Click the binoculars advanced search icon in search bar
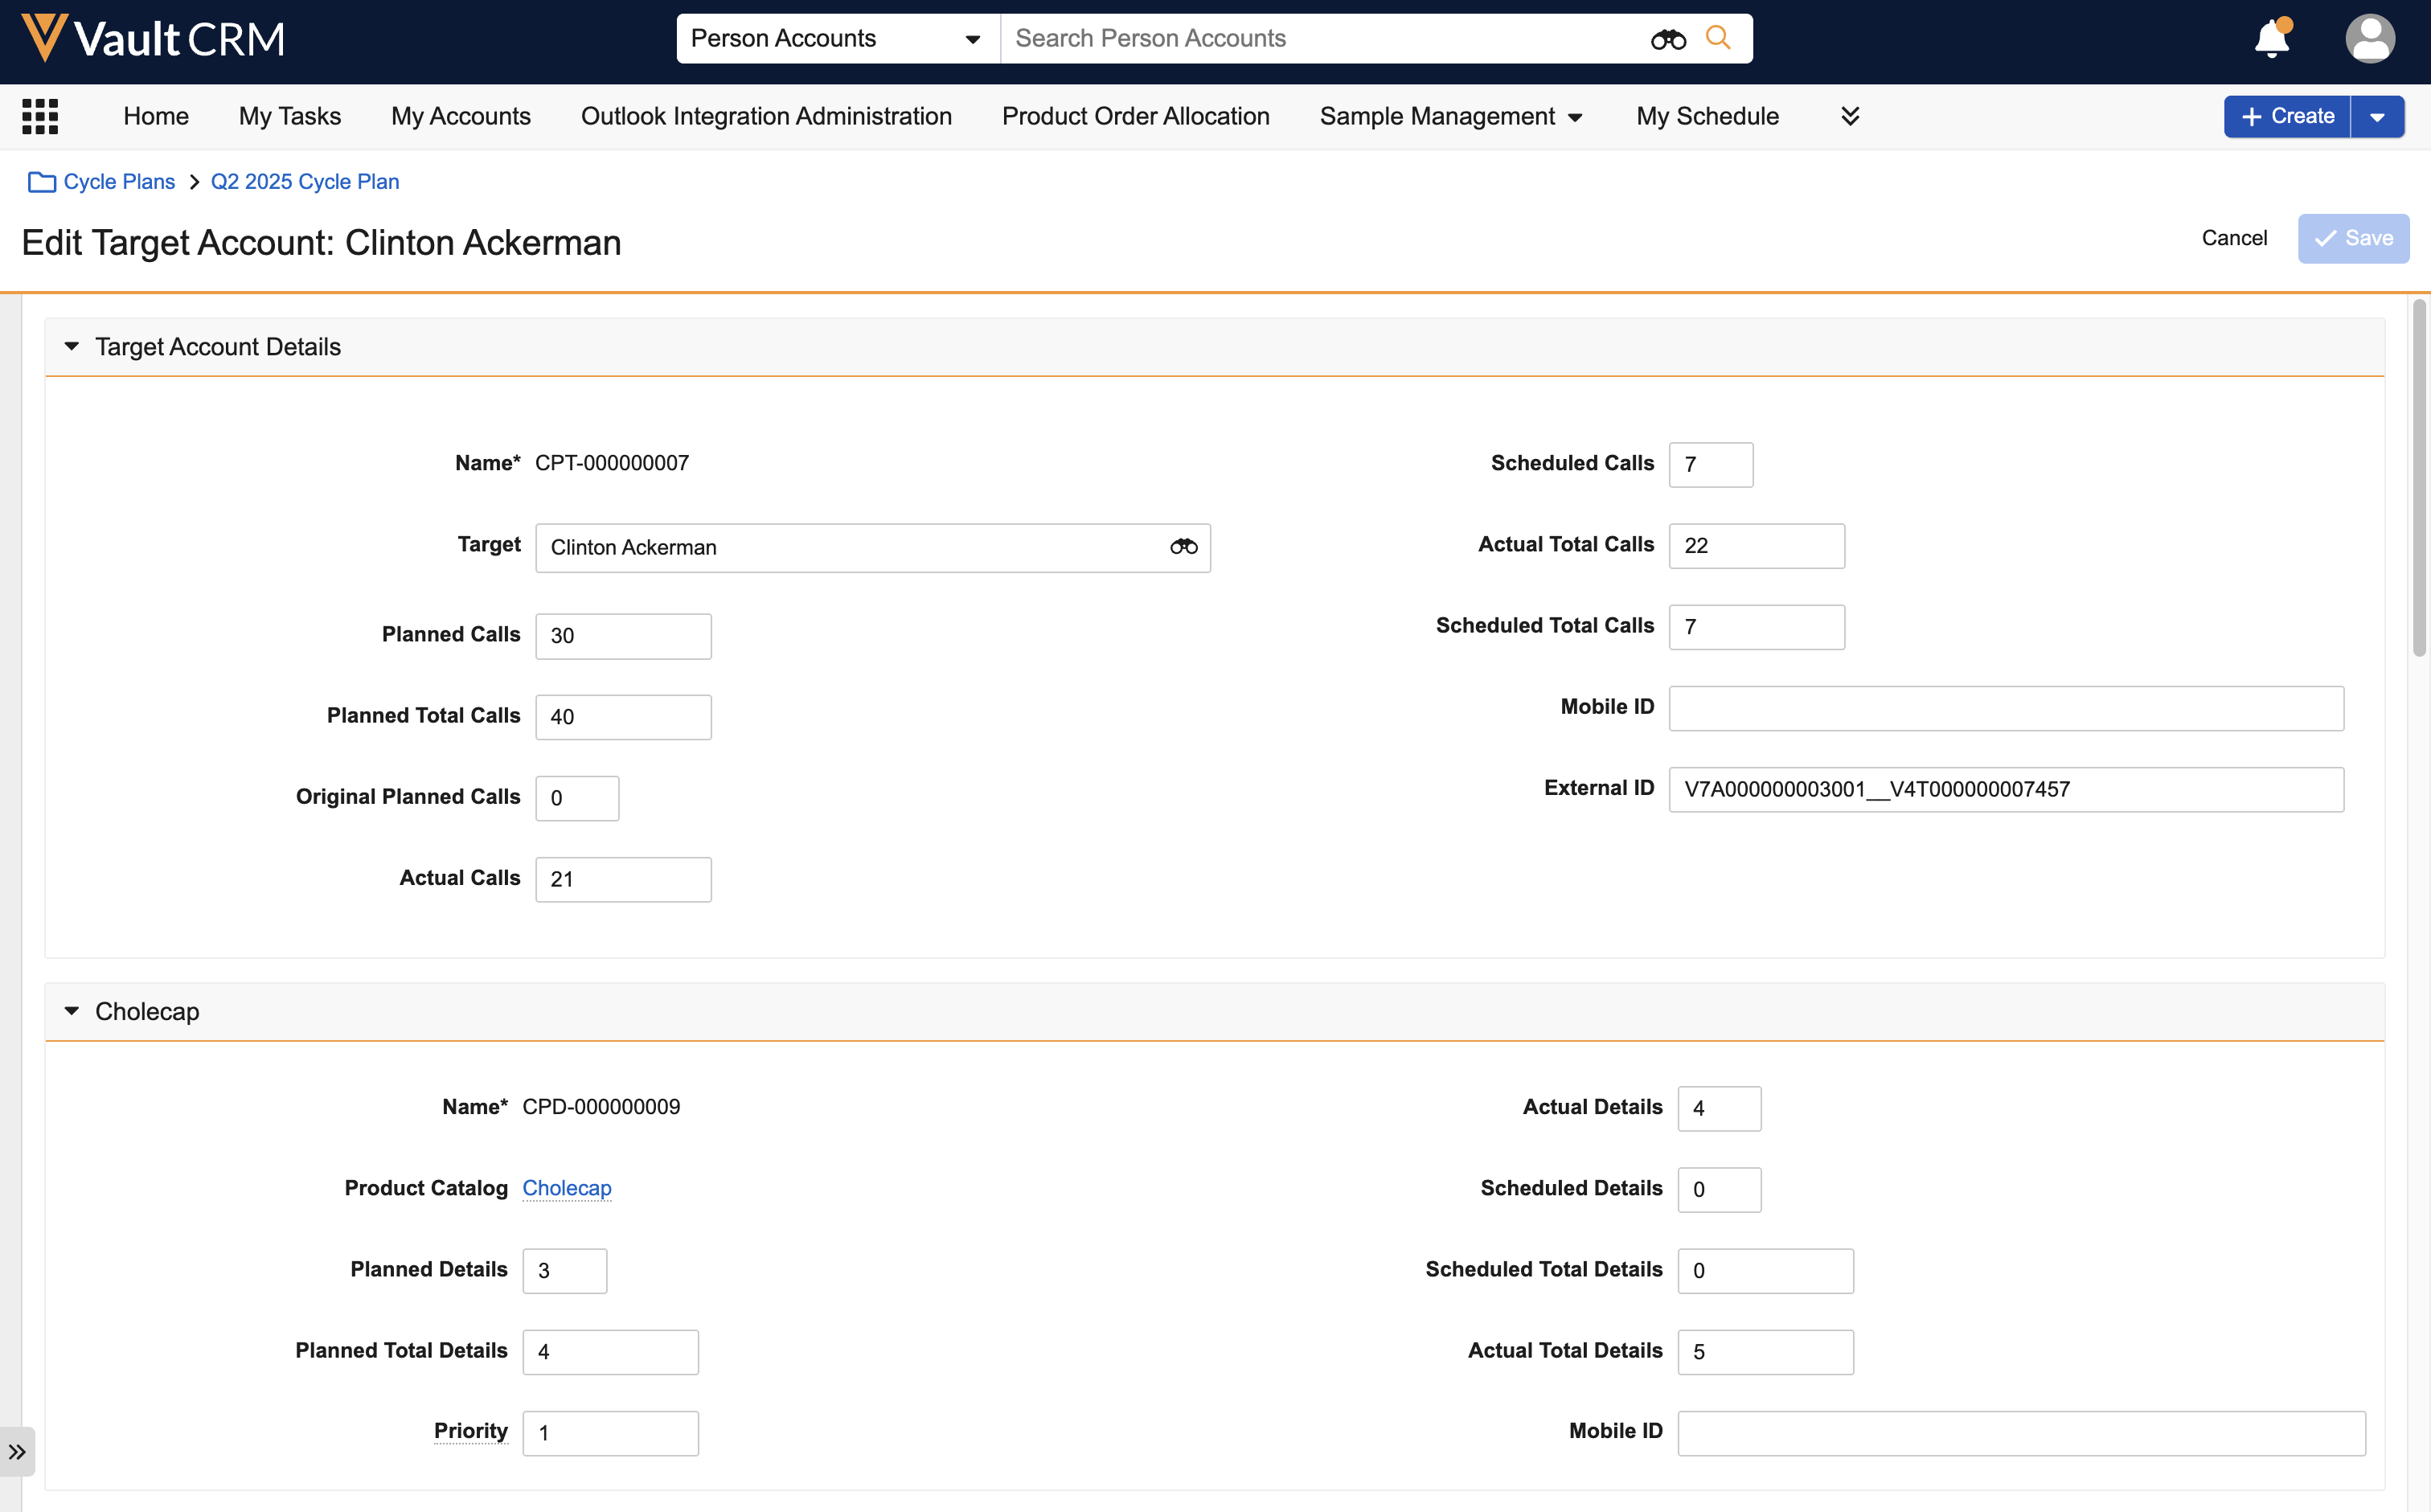This screenshot has width=2431, height=1512. (1668, 39)
